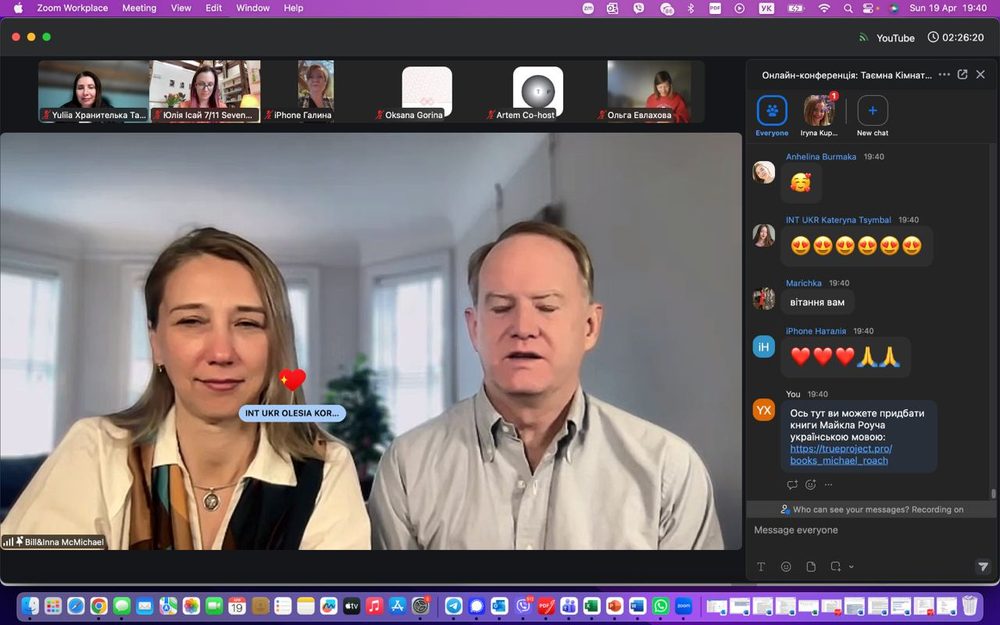Open the Meeting menu in the menu bar
Viewport: 1000px width, 625px height.
pos(139,8)
